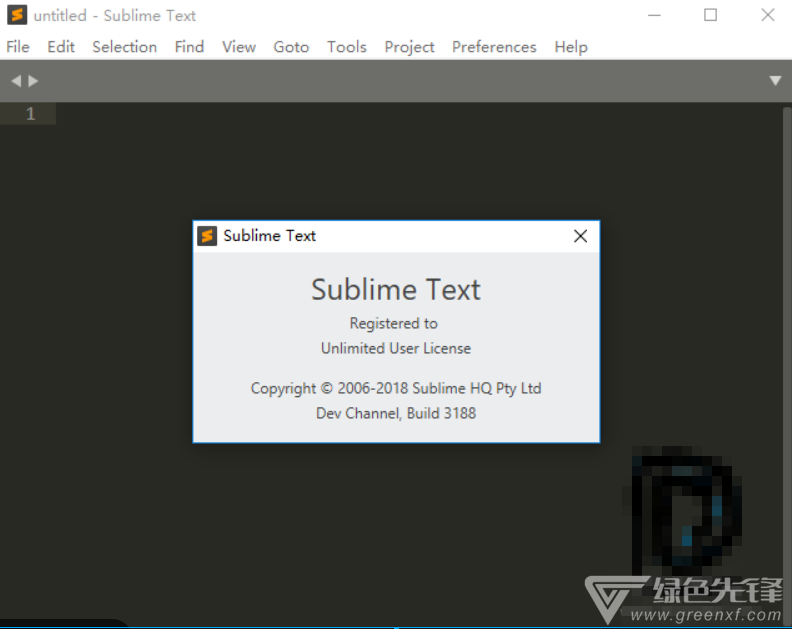Viewport: 792px width, 629px height.
Task: Click line number 1 in the gutter
Action: (30, 114)
